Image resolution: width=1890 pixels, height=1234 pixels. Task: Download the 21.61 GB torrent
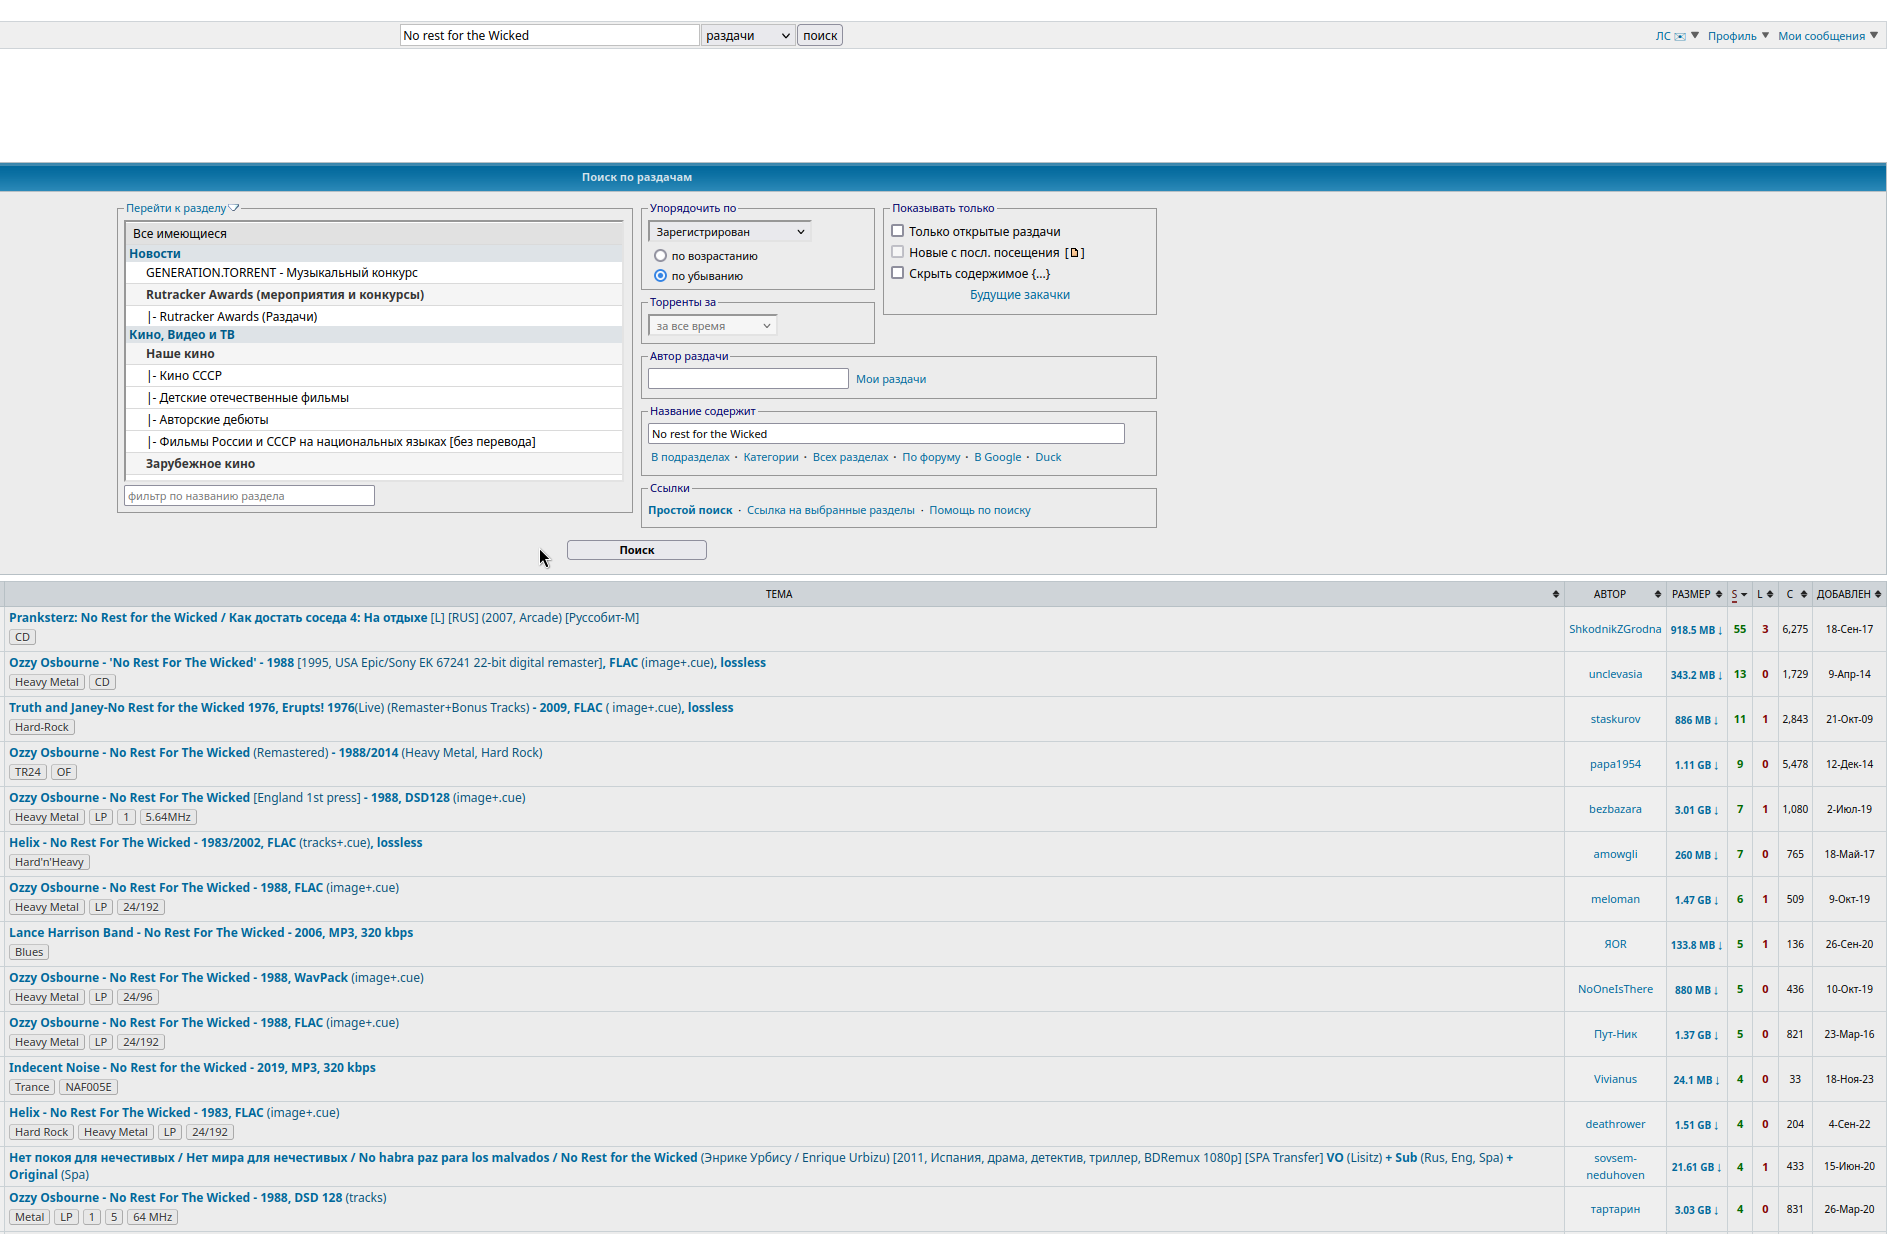(x=1696, y=1167)
